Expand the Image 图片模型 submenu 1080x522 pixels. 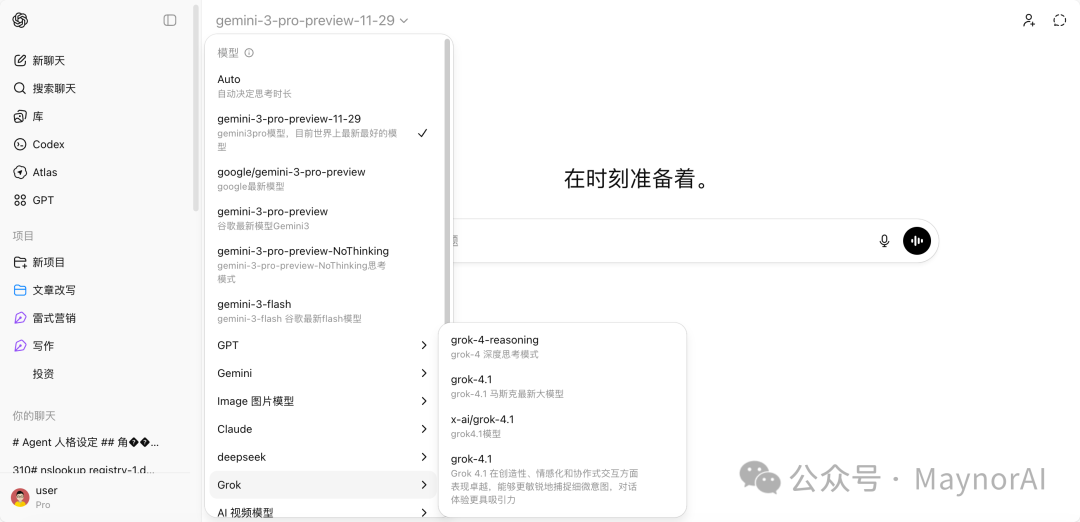(x=322, y=401)
